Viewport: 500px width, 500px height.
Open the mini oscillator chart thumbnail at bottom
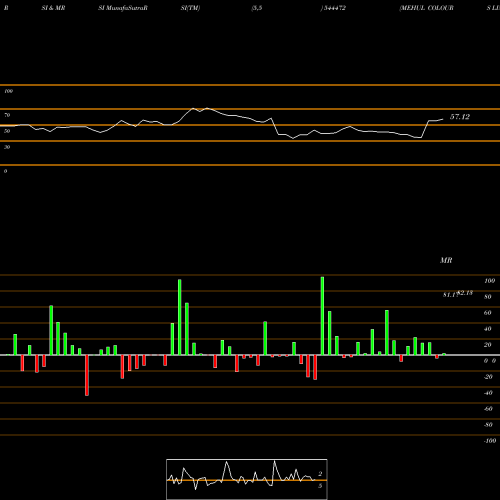pos(247,479)
